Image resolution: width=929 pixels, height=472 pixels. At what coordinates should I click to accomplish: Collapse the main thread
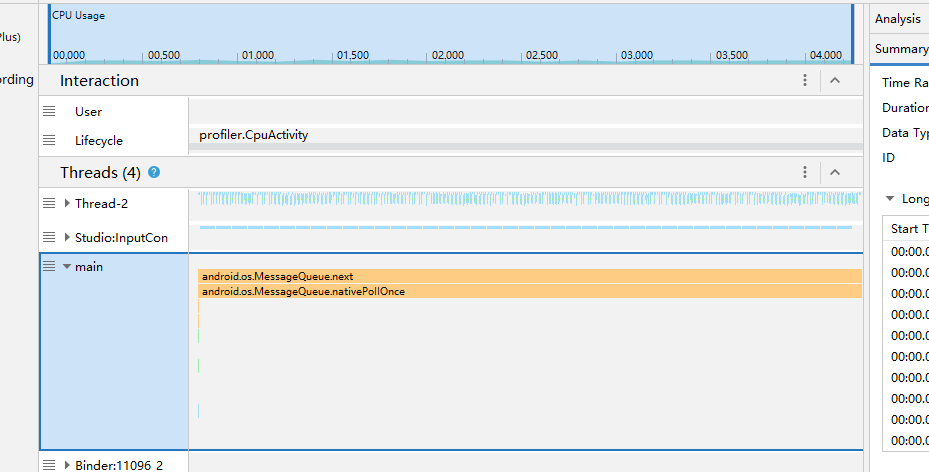67,266
